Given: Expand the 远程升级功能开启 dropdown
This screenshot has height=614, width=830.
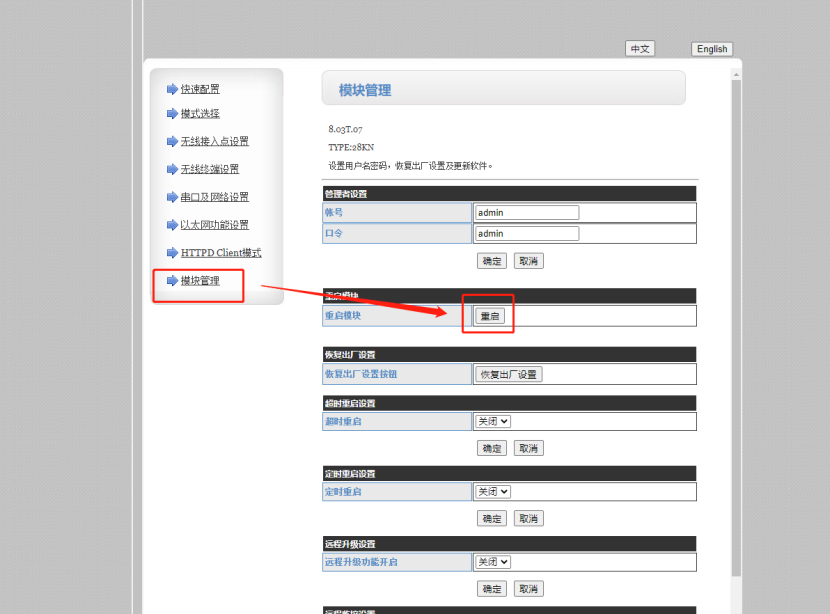Looking at the screenshot, I should 493,562.
